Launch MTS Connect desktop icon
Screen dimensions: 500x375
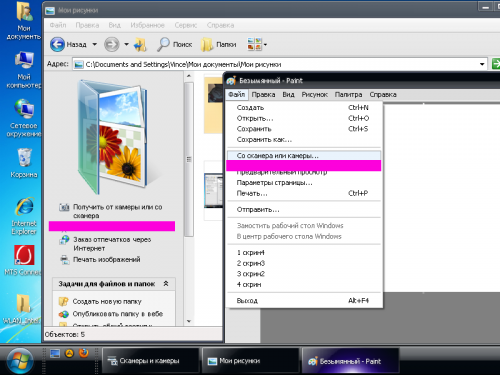tap(23, 261)
